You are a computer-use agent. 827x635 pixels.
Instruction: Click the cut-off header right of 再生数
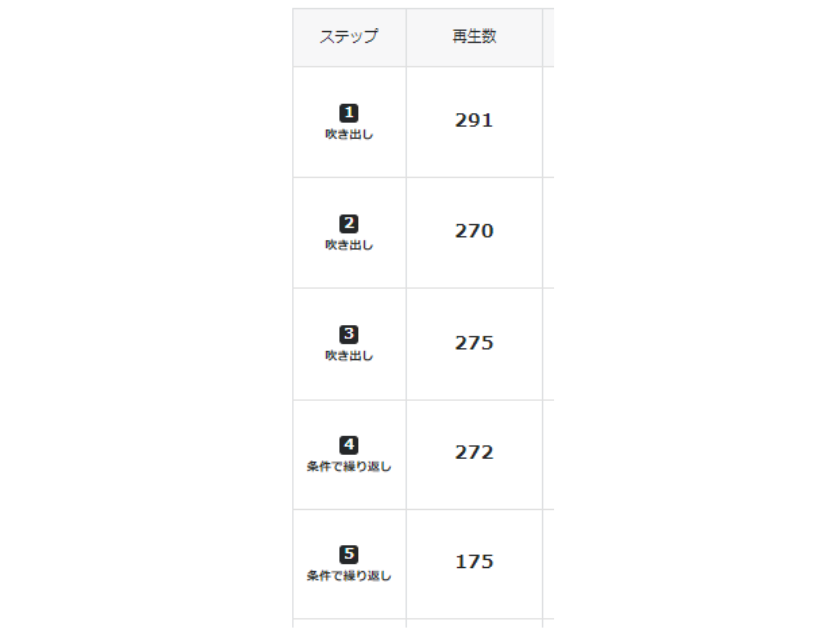(x=548, y=38)
